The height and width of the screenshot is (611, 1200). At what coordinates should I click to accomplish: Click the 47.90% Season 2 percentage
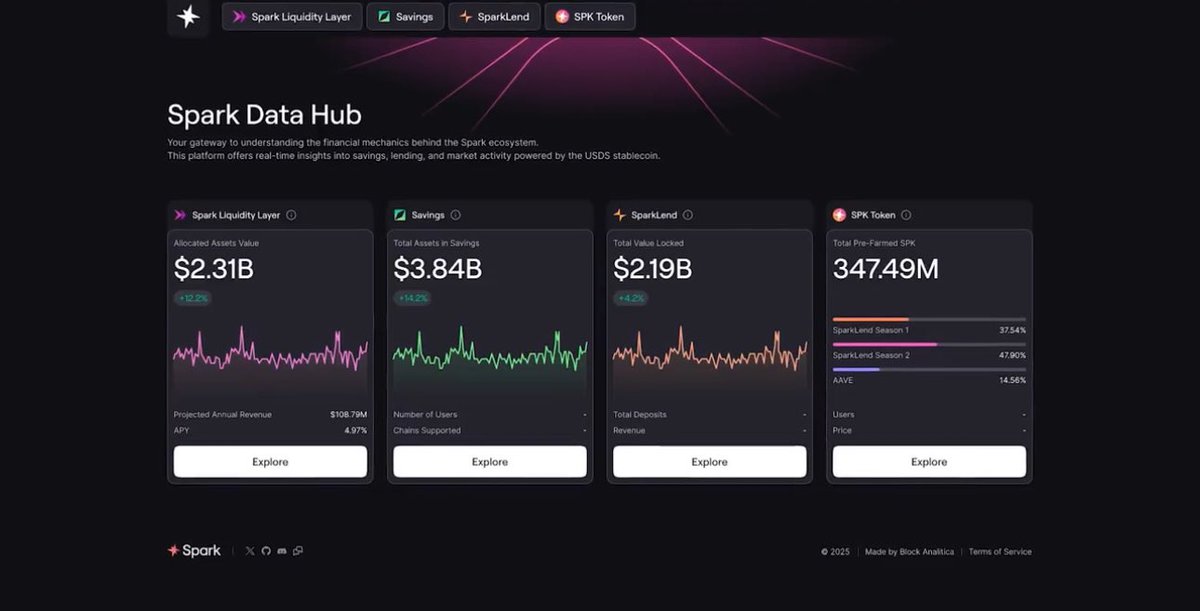pos(1012,355)
